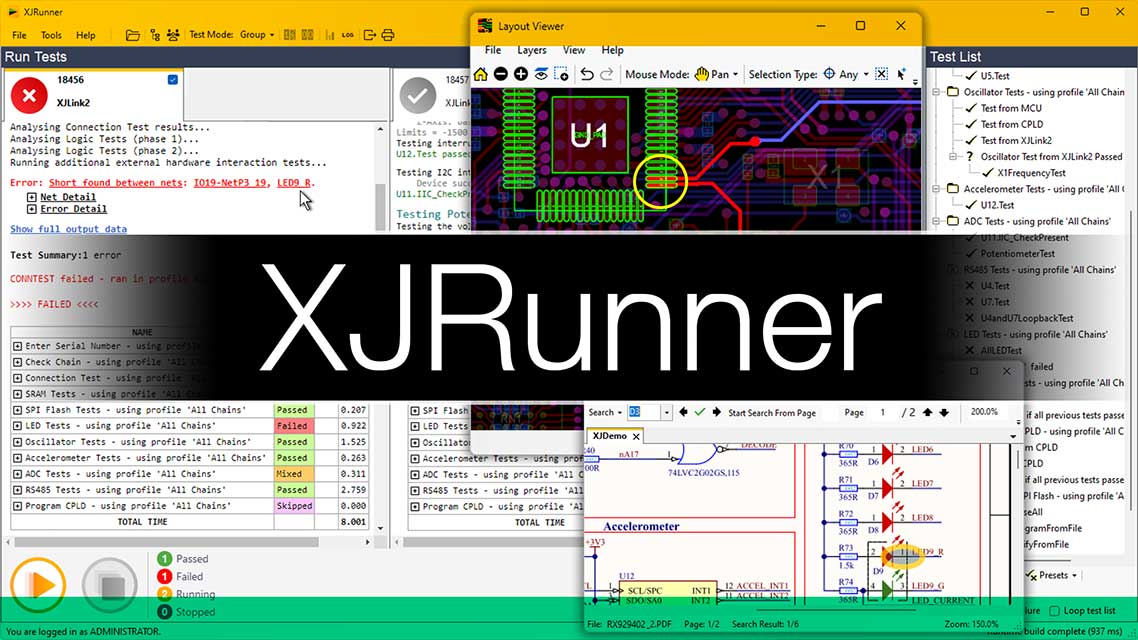The image size is (1138, 640).
Task: Click the LED9_R net link in error
Action: [x=294, y=182]
